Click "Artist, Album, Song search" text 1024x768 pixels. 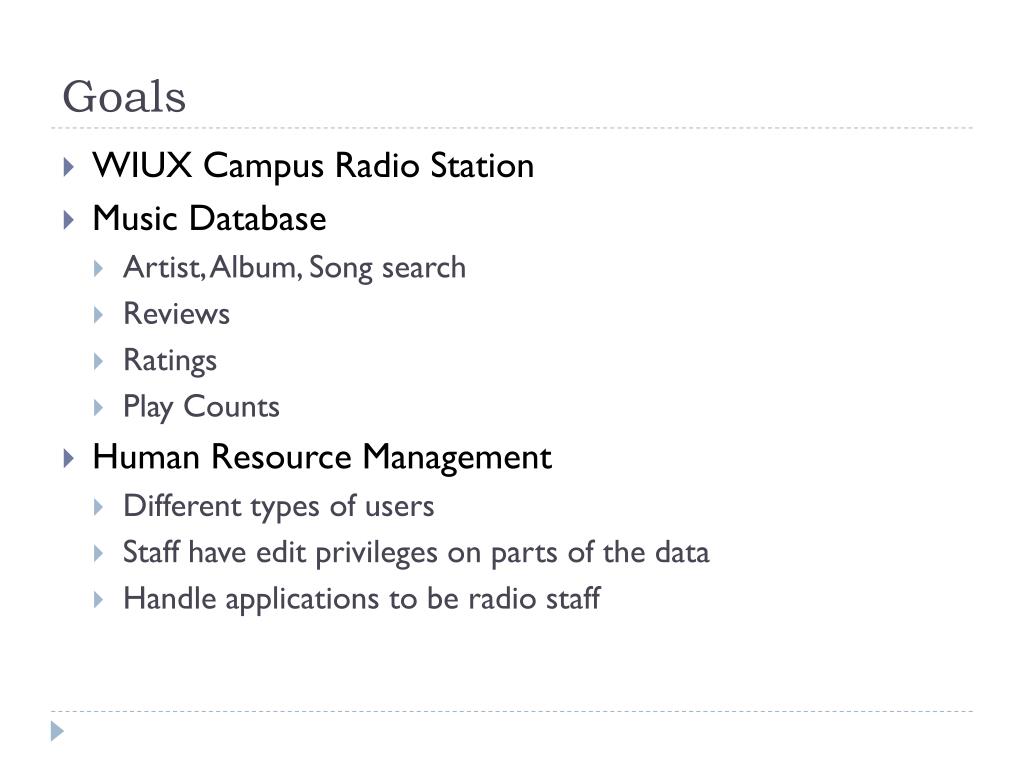pos(294,267)
